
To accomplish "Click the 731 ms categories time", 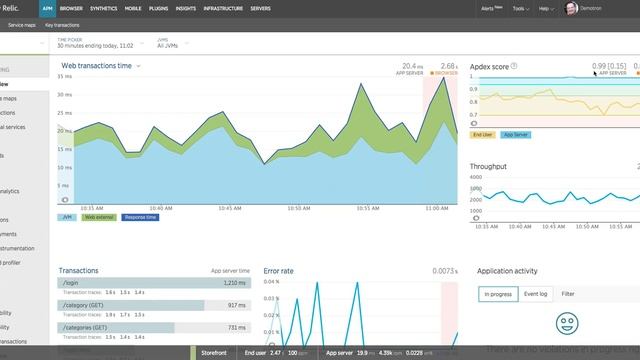I will click(237, 328).
